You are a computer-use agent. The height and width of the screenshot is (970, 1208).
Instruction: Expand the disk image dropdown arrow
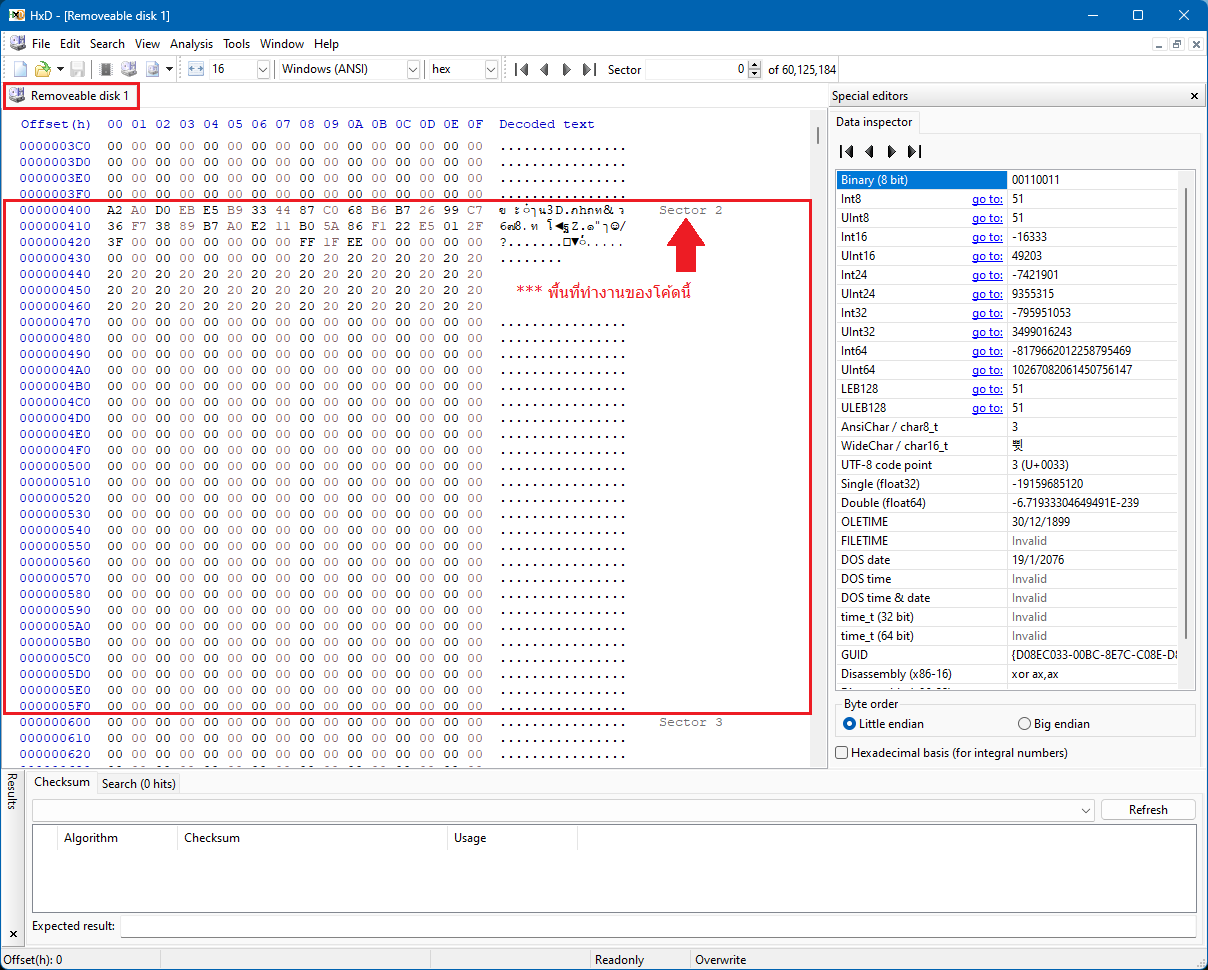coord(169,69)
